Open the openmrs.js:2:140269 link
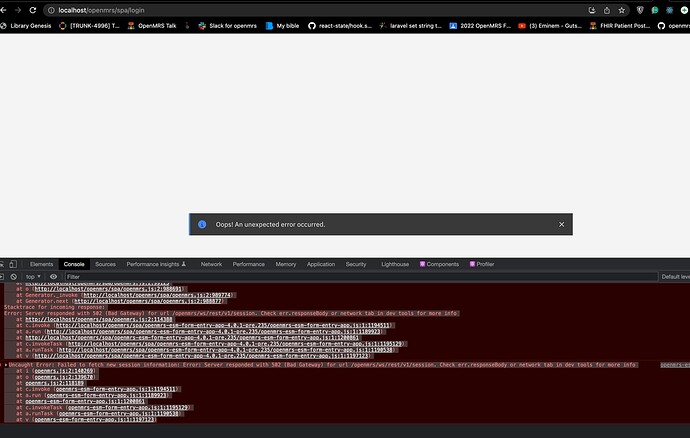 click(64, 371)
